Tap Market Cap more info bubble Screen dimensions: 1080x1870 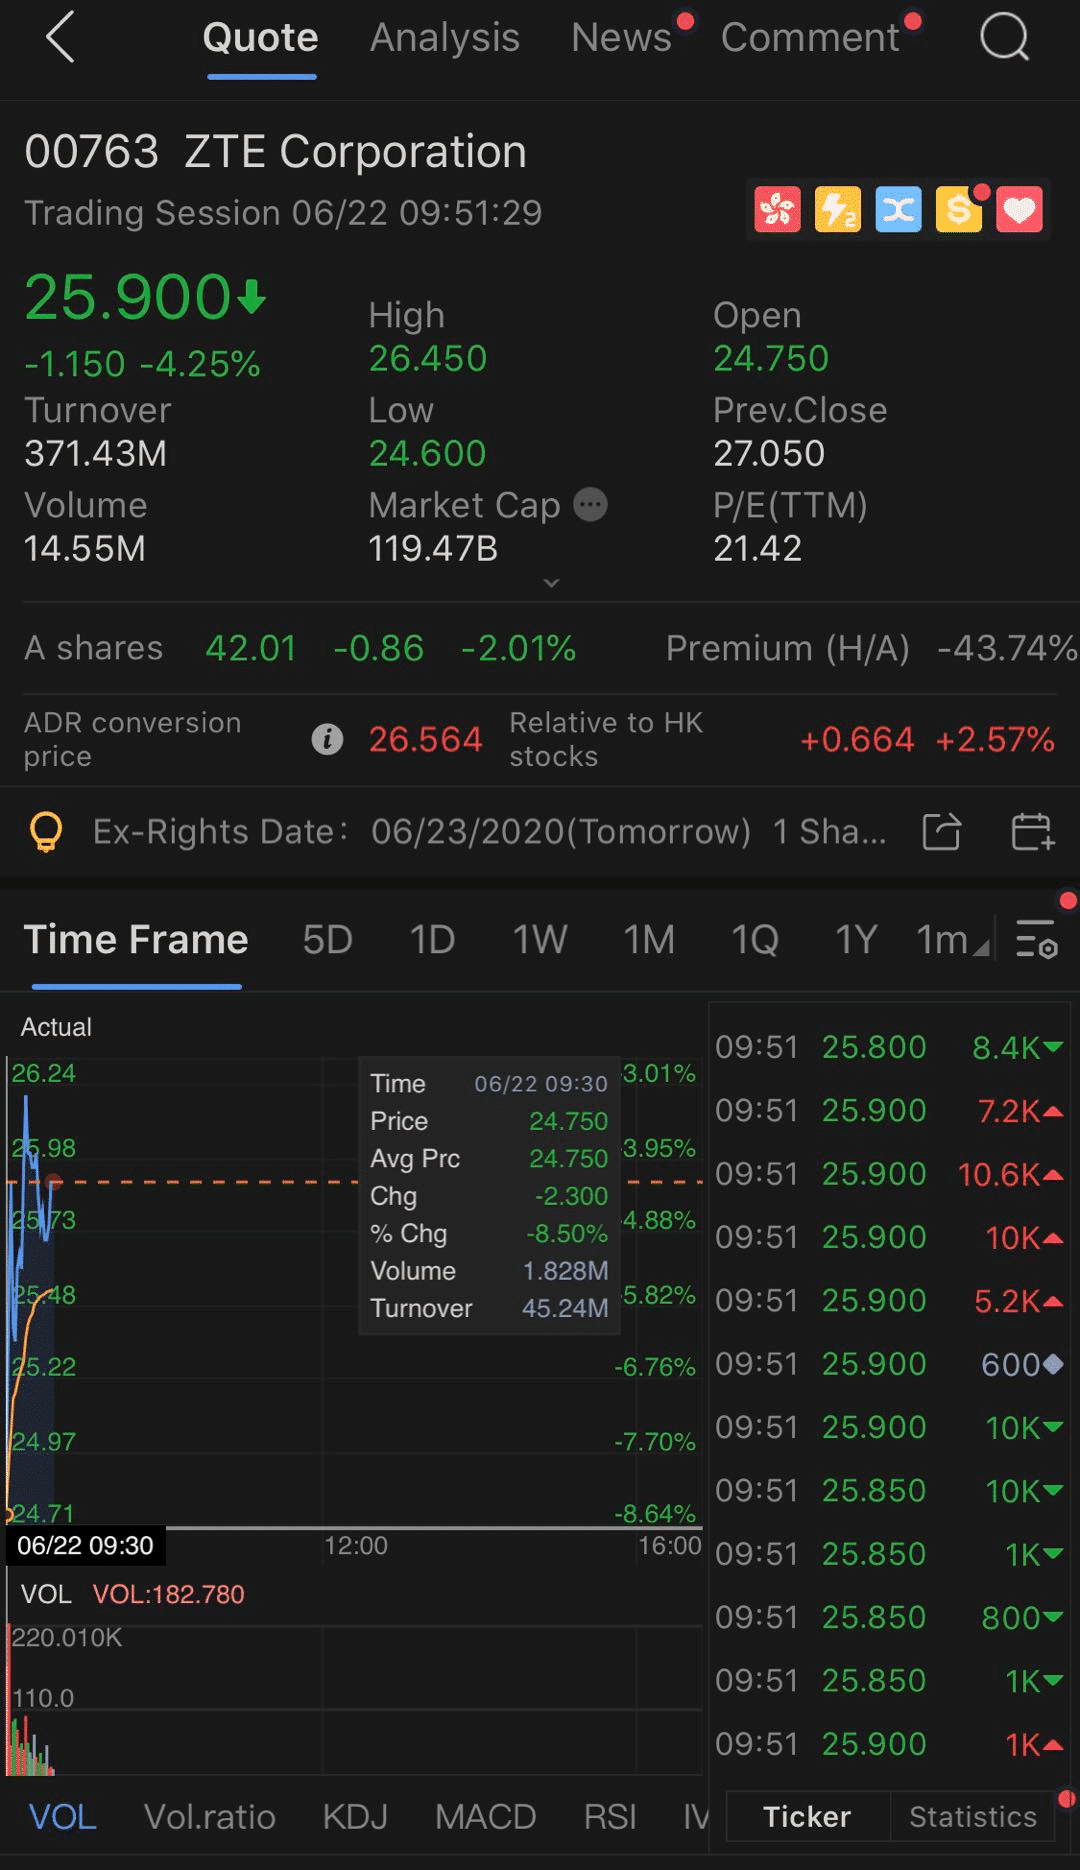[590, 505]
